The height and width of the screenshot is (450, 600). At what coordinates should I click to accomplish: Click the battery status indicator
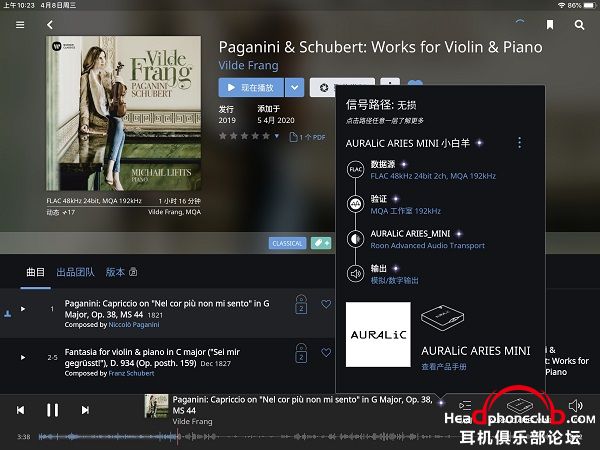click(x=590, y=5)
